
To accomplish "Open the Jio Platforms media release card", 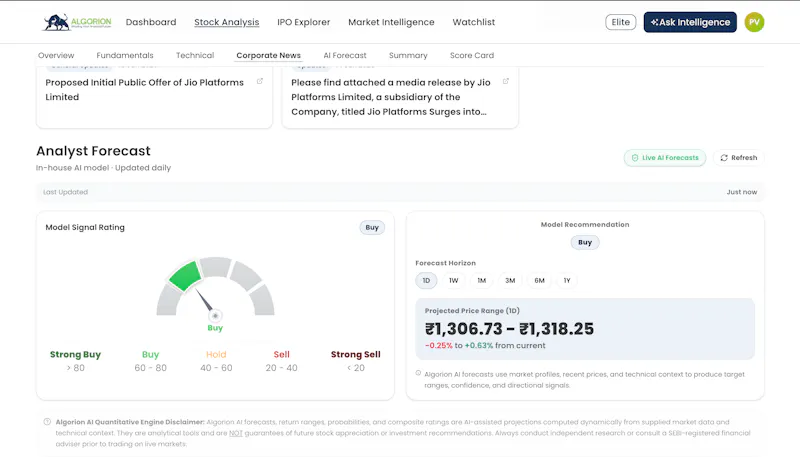I will point(400,97).
